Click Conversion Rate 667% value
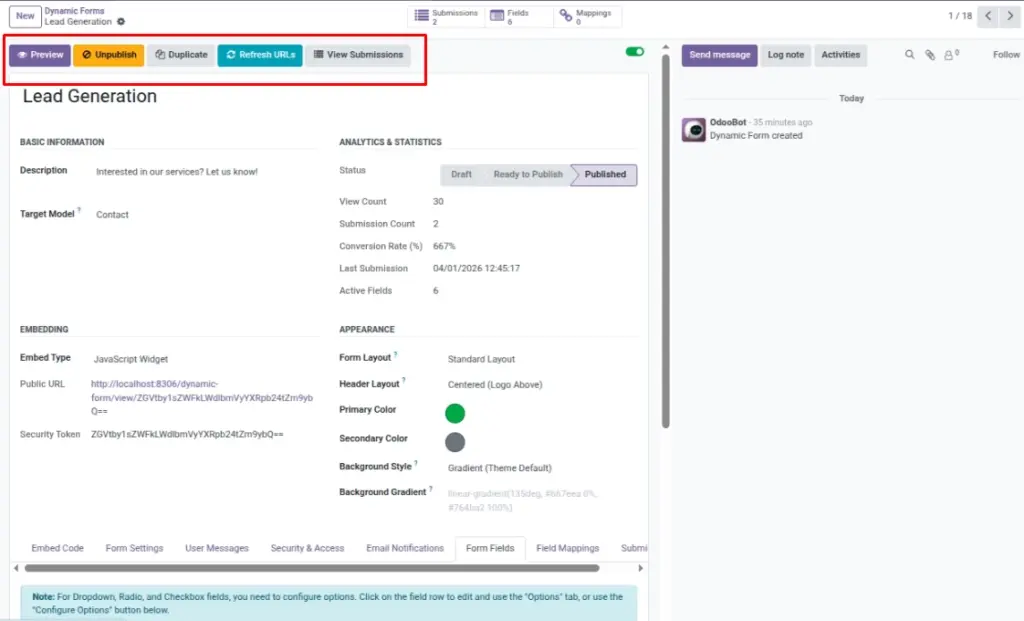This screenshot has width=1024, height=621. click(444, 246)
